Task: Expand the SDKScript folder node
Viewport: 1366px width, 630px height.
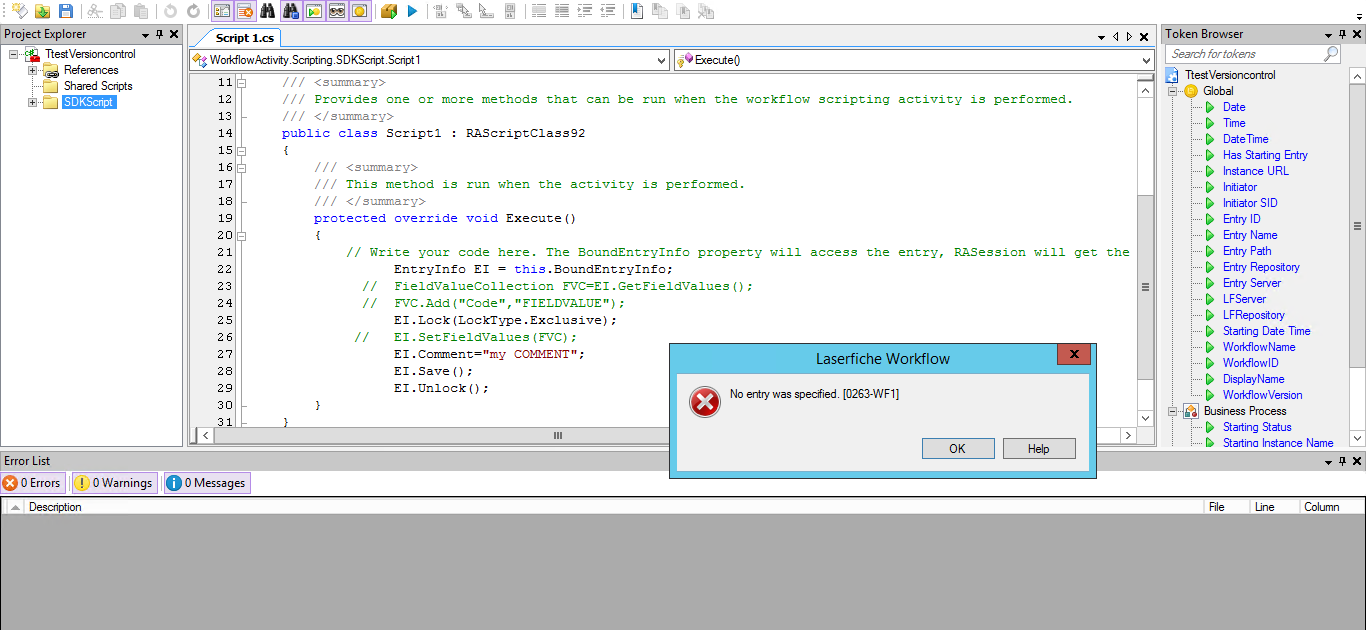Action: click(32, 102)
